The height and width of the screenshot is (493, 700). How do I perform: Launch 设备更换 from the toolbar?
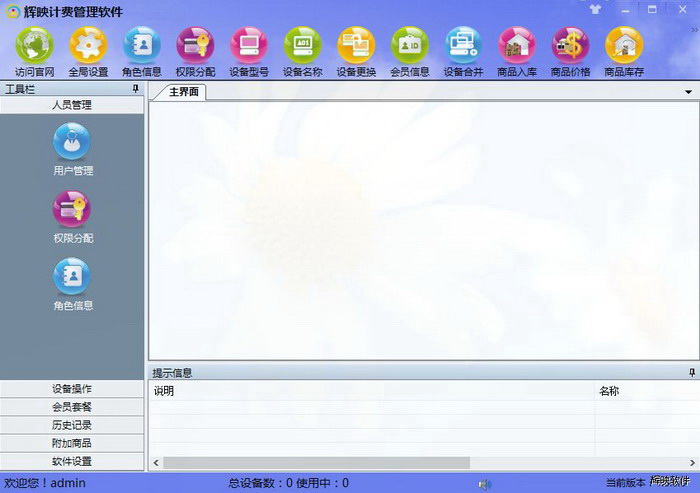click(356, 46)
